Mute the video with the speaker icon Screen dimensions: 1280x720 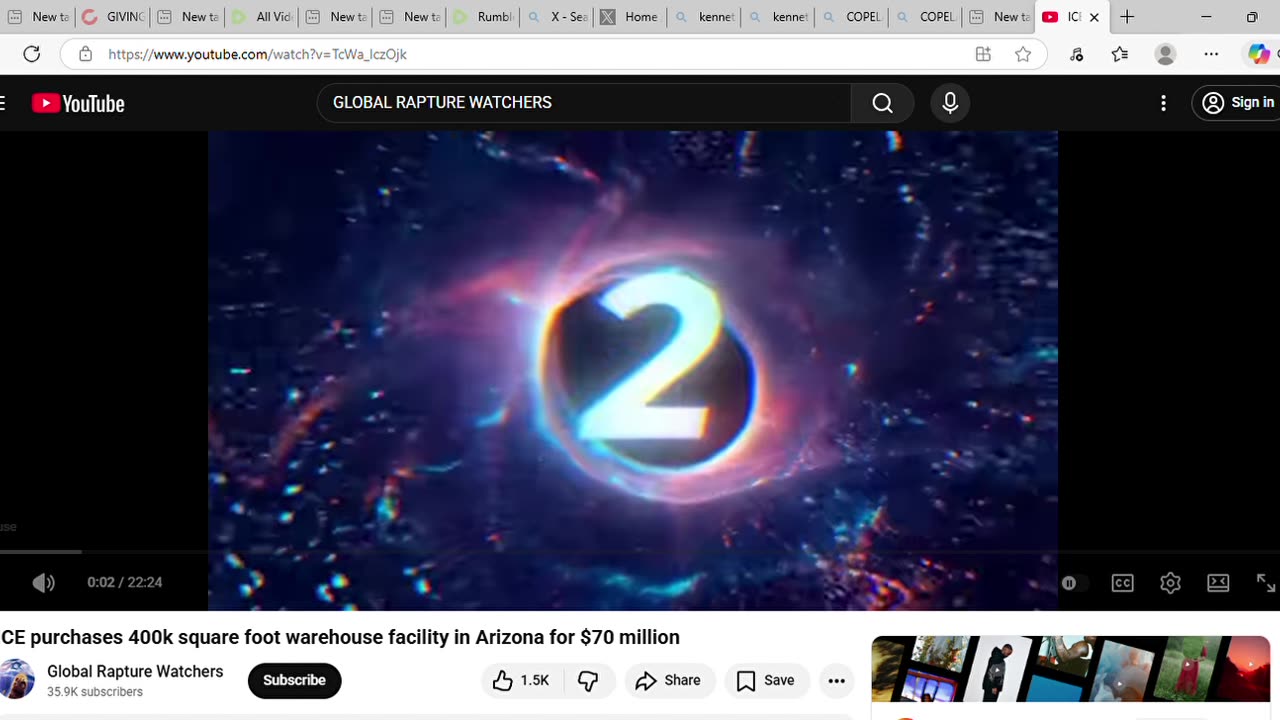43,583
